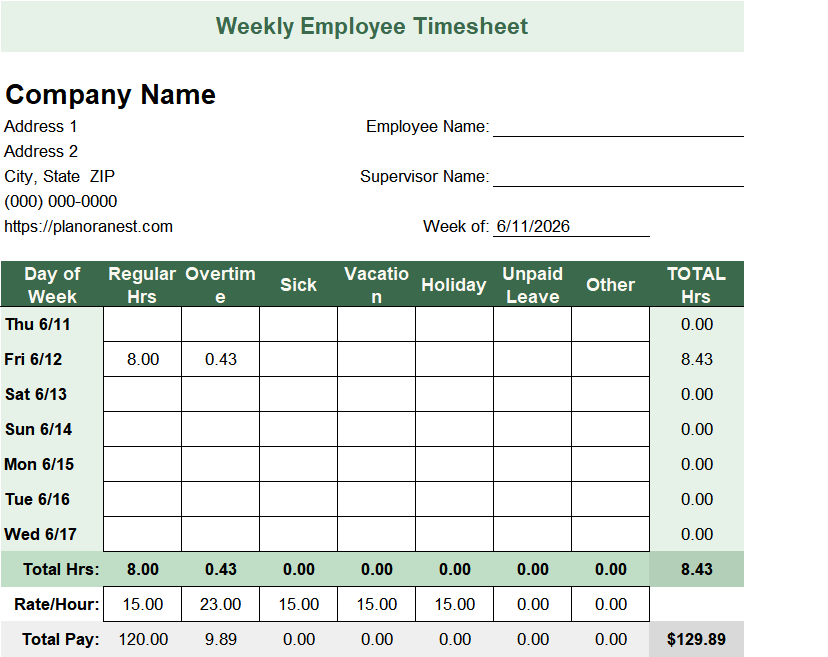The height and width of the screenshot is (657, 828).
Task: Edit the 0.00 other rate cell
Action: click(610, 604)
